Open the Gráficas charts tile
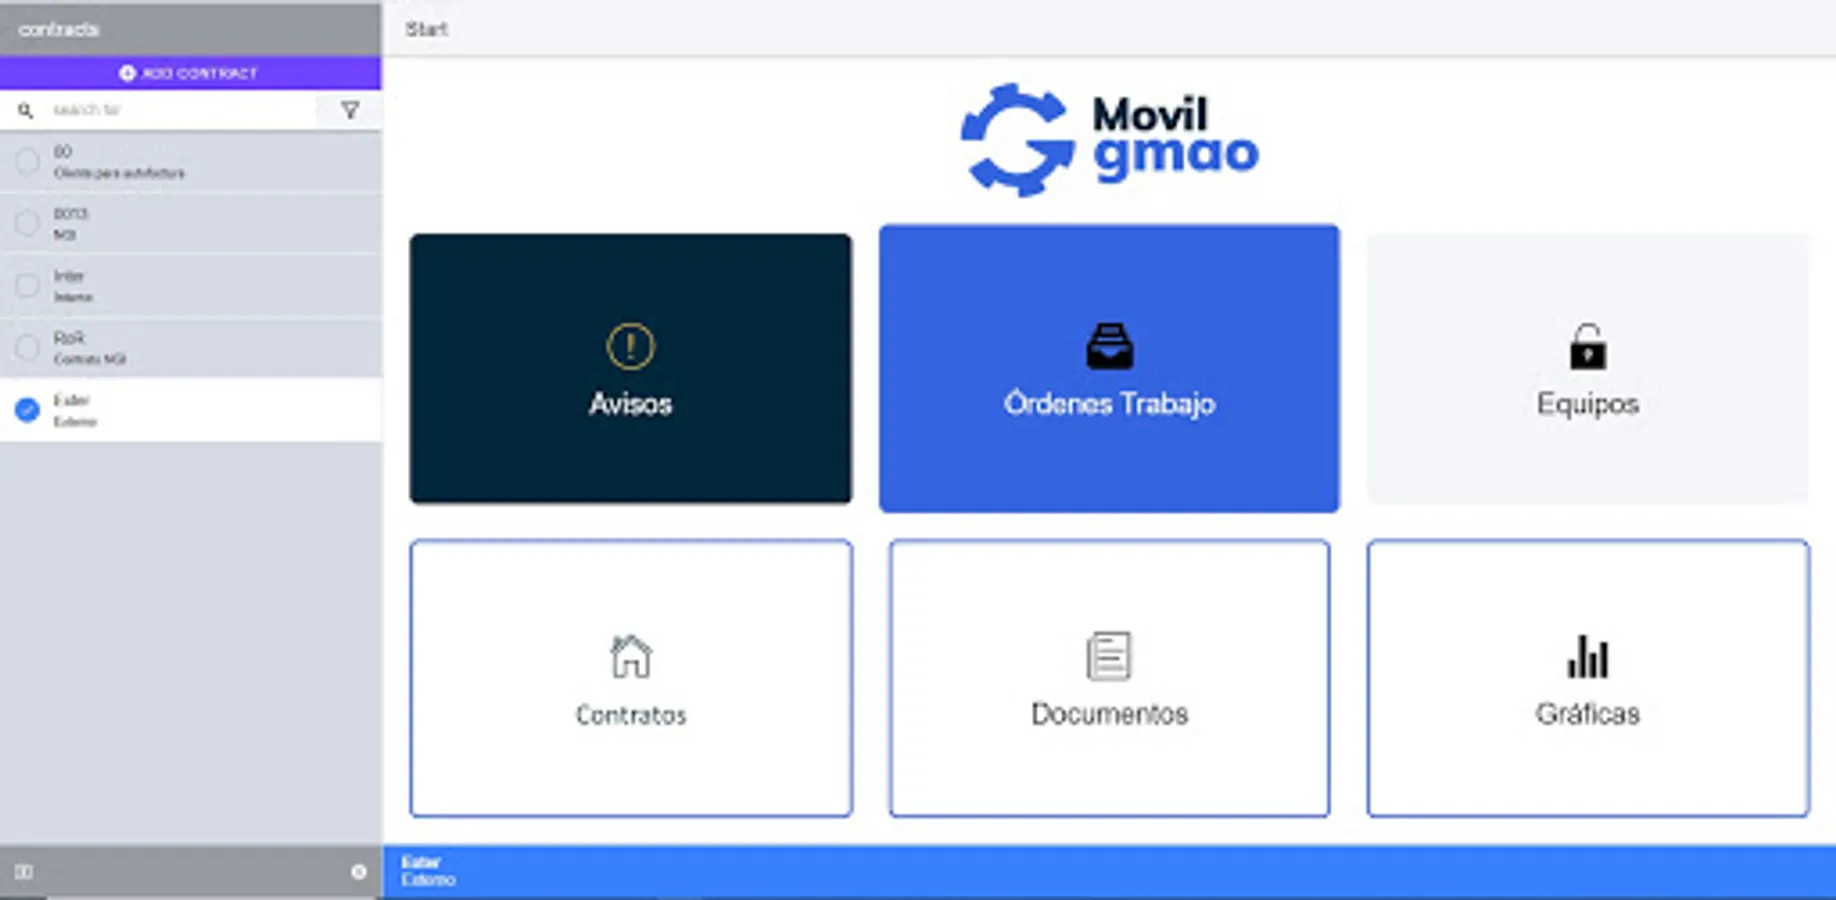The image size is (1836, 900). [x=1588, y=678]
